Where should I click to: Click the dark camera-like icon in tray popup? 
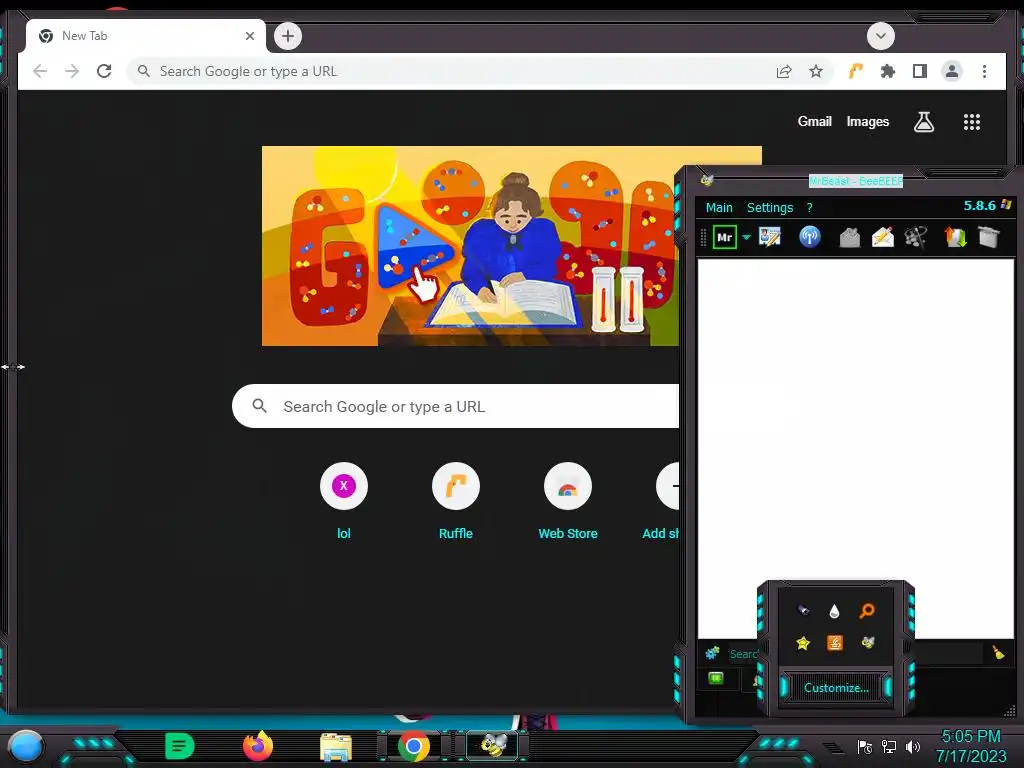click(x=803, y=610)
